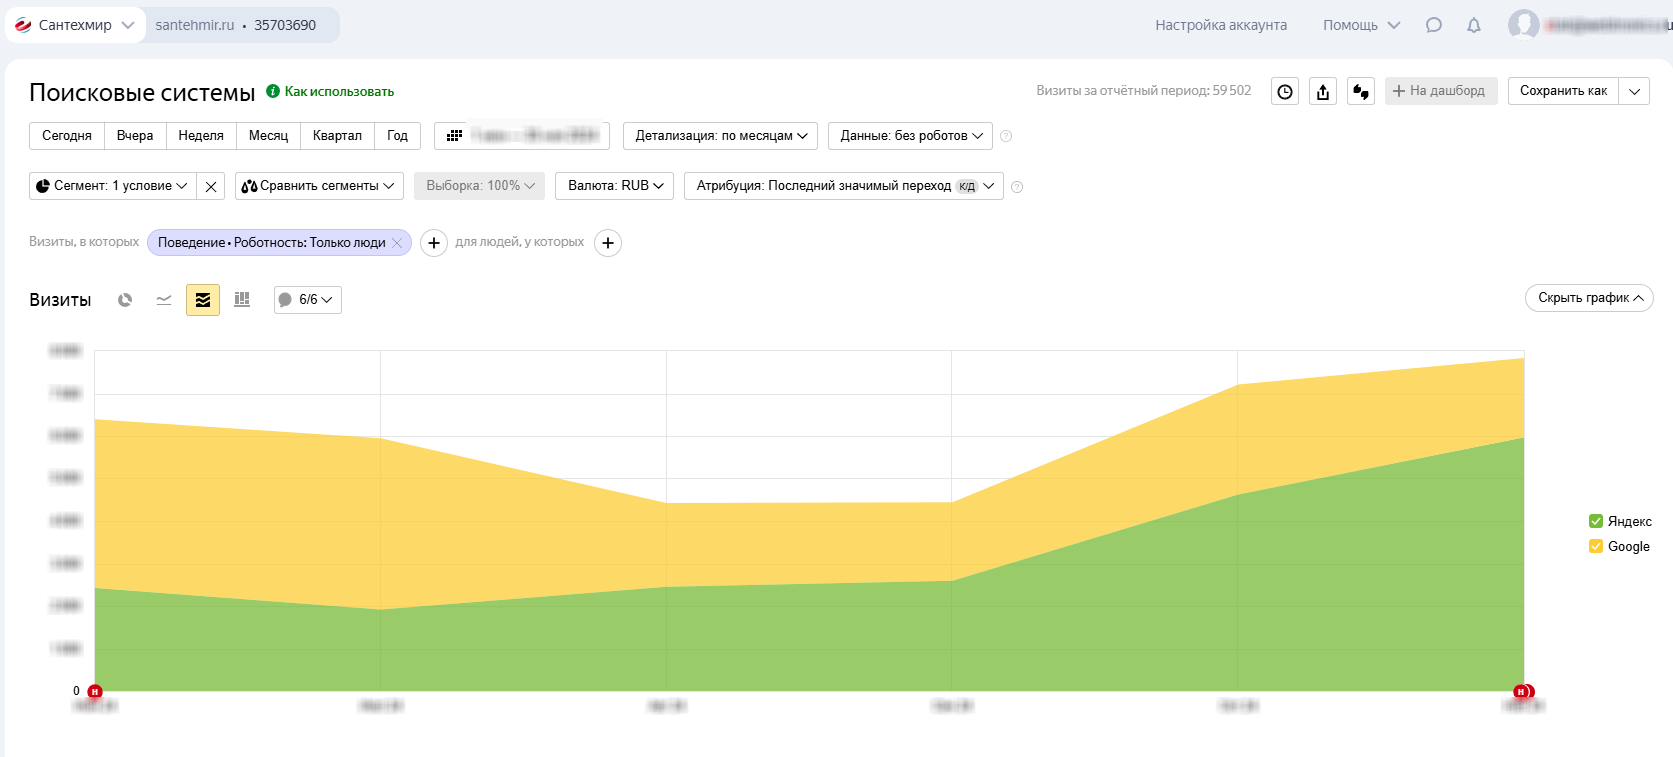This screenshot has width=1673, height=757.
Task: Switch to line chart view icon
Action: point(164,300)
